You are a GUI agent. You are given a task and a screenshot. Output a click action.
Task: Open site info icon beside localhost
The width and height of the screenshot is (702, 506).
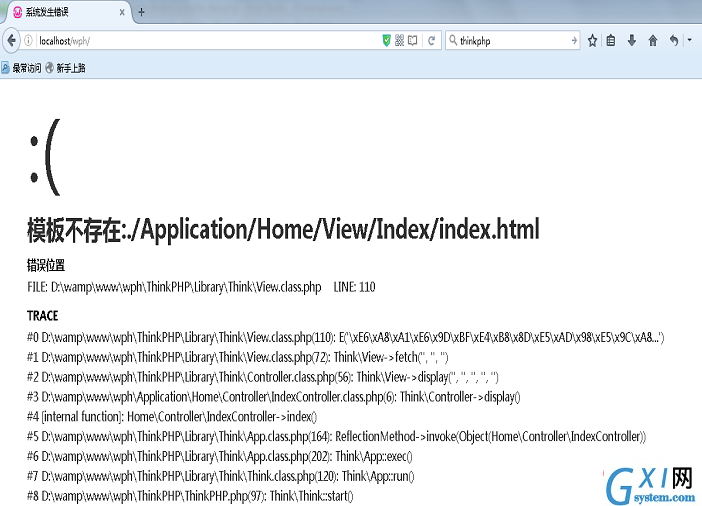tap(28, 41)
